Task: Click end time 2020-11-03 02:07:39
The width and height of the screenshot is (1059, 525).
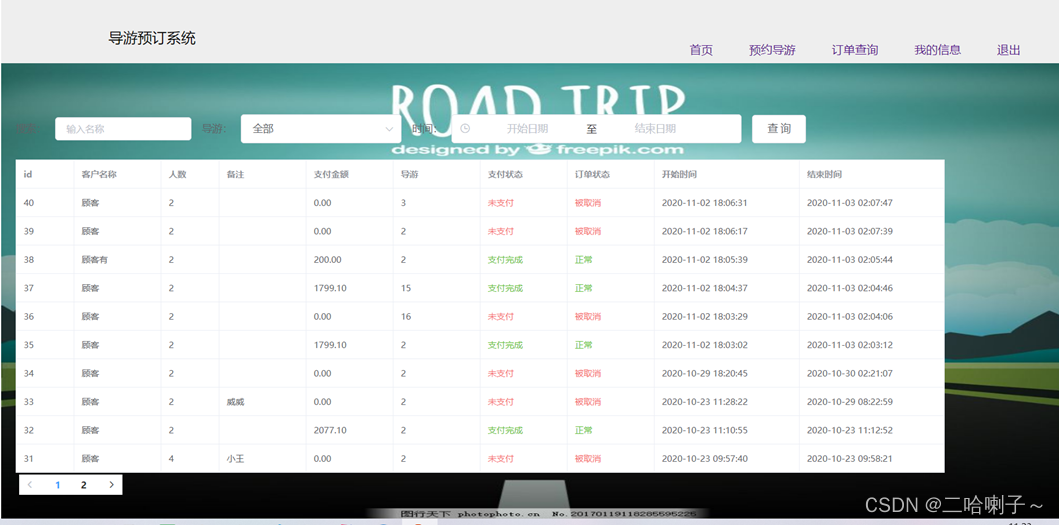Action: coord(850,231)
